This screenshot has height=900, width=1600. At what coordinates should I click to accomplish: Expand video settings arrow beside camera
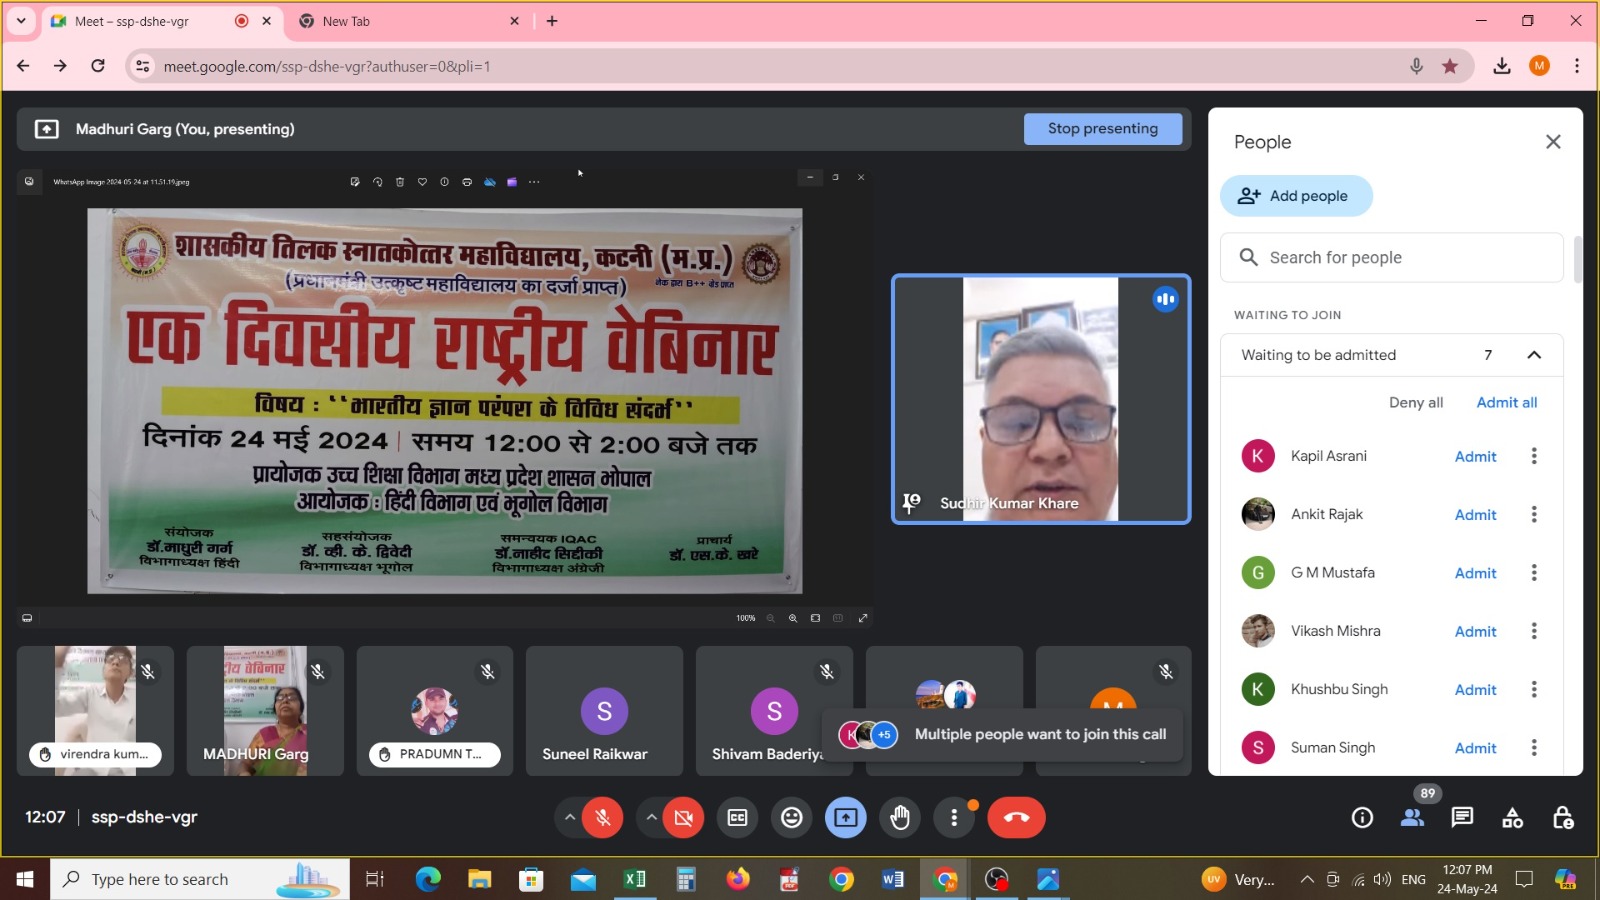point(651,817)
